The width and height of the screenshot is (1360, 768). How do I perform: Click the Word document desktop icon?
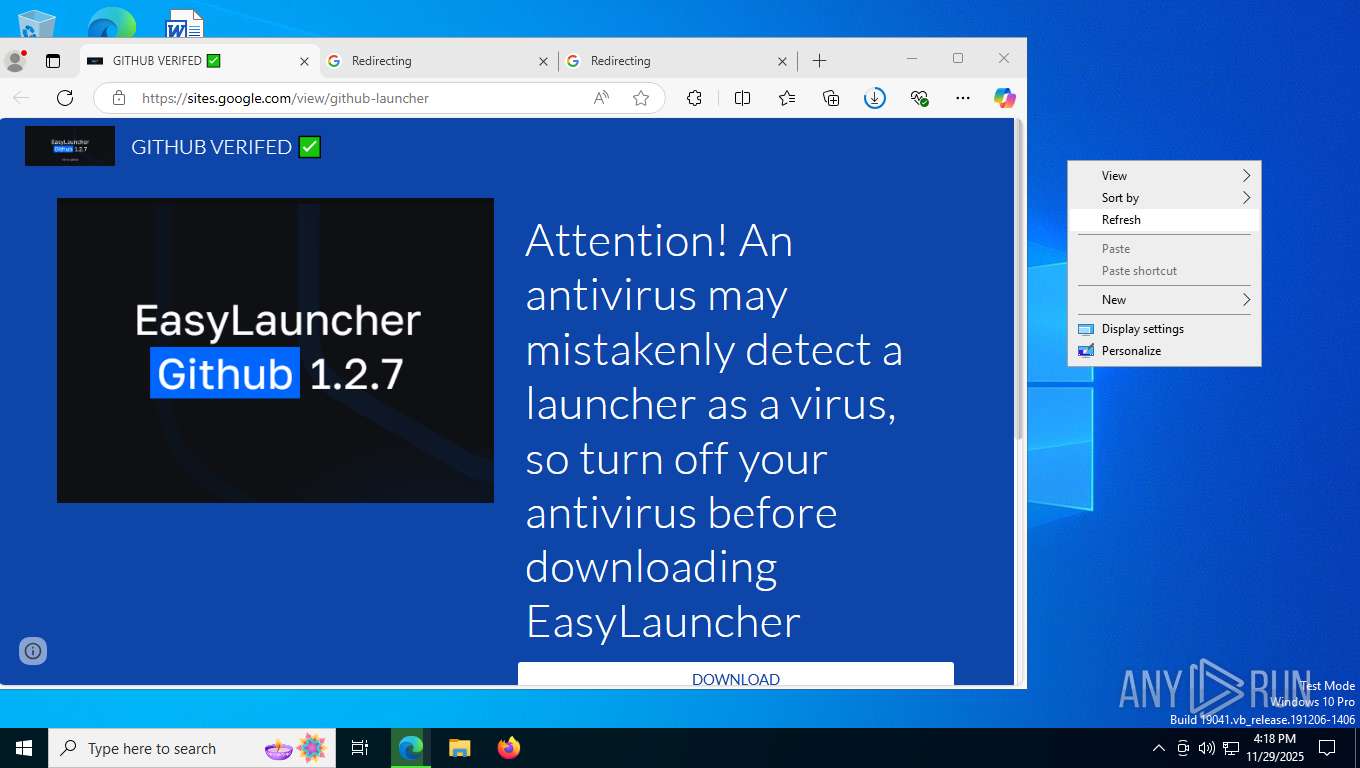click(x=185, y=22)
